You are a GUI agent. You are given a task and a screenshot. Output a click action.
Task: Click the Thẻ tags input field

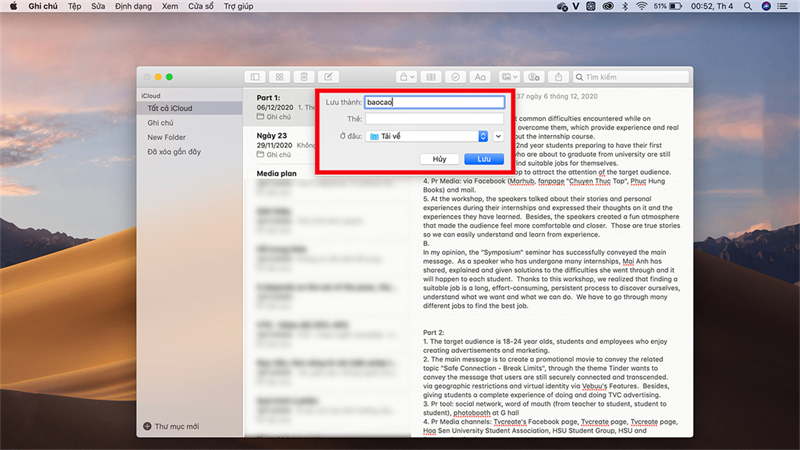434,119
